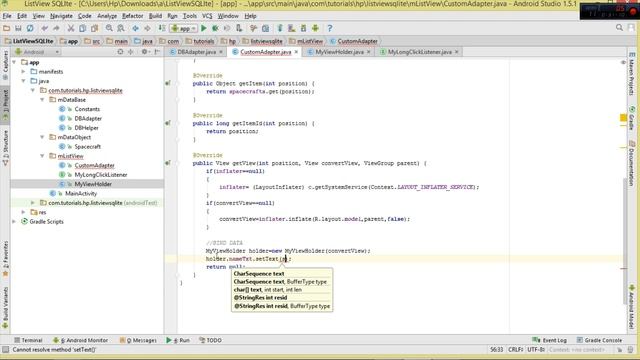Open the AVD Manager icon

pos(291,28)
